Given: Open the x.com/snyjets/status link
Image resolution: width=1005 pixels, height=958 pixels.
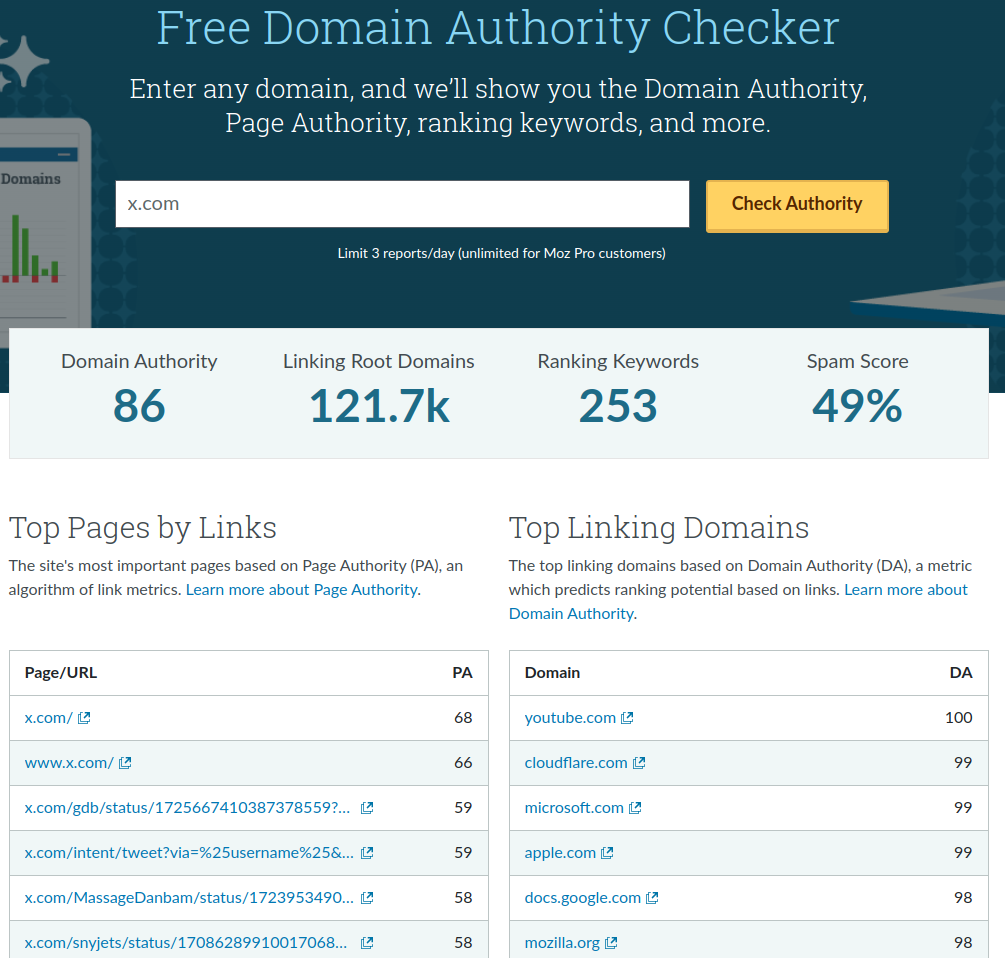Looking at the screenshot, I should 186,943.
